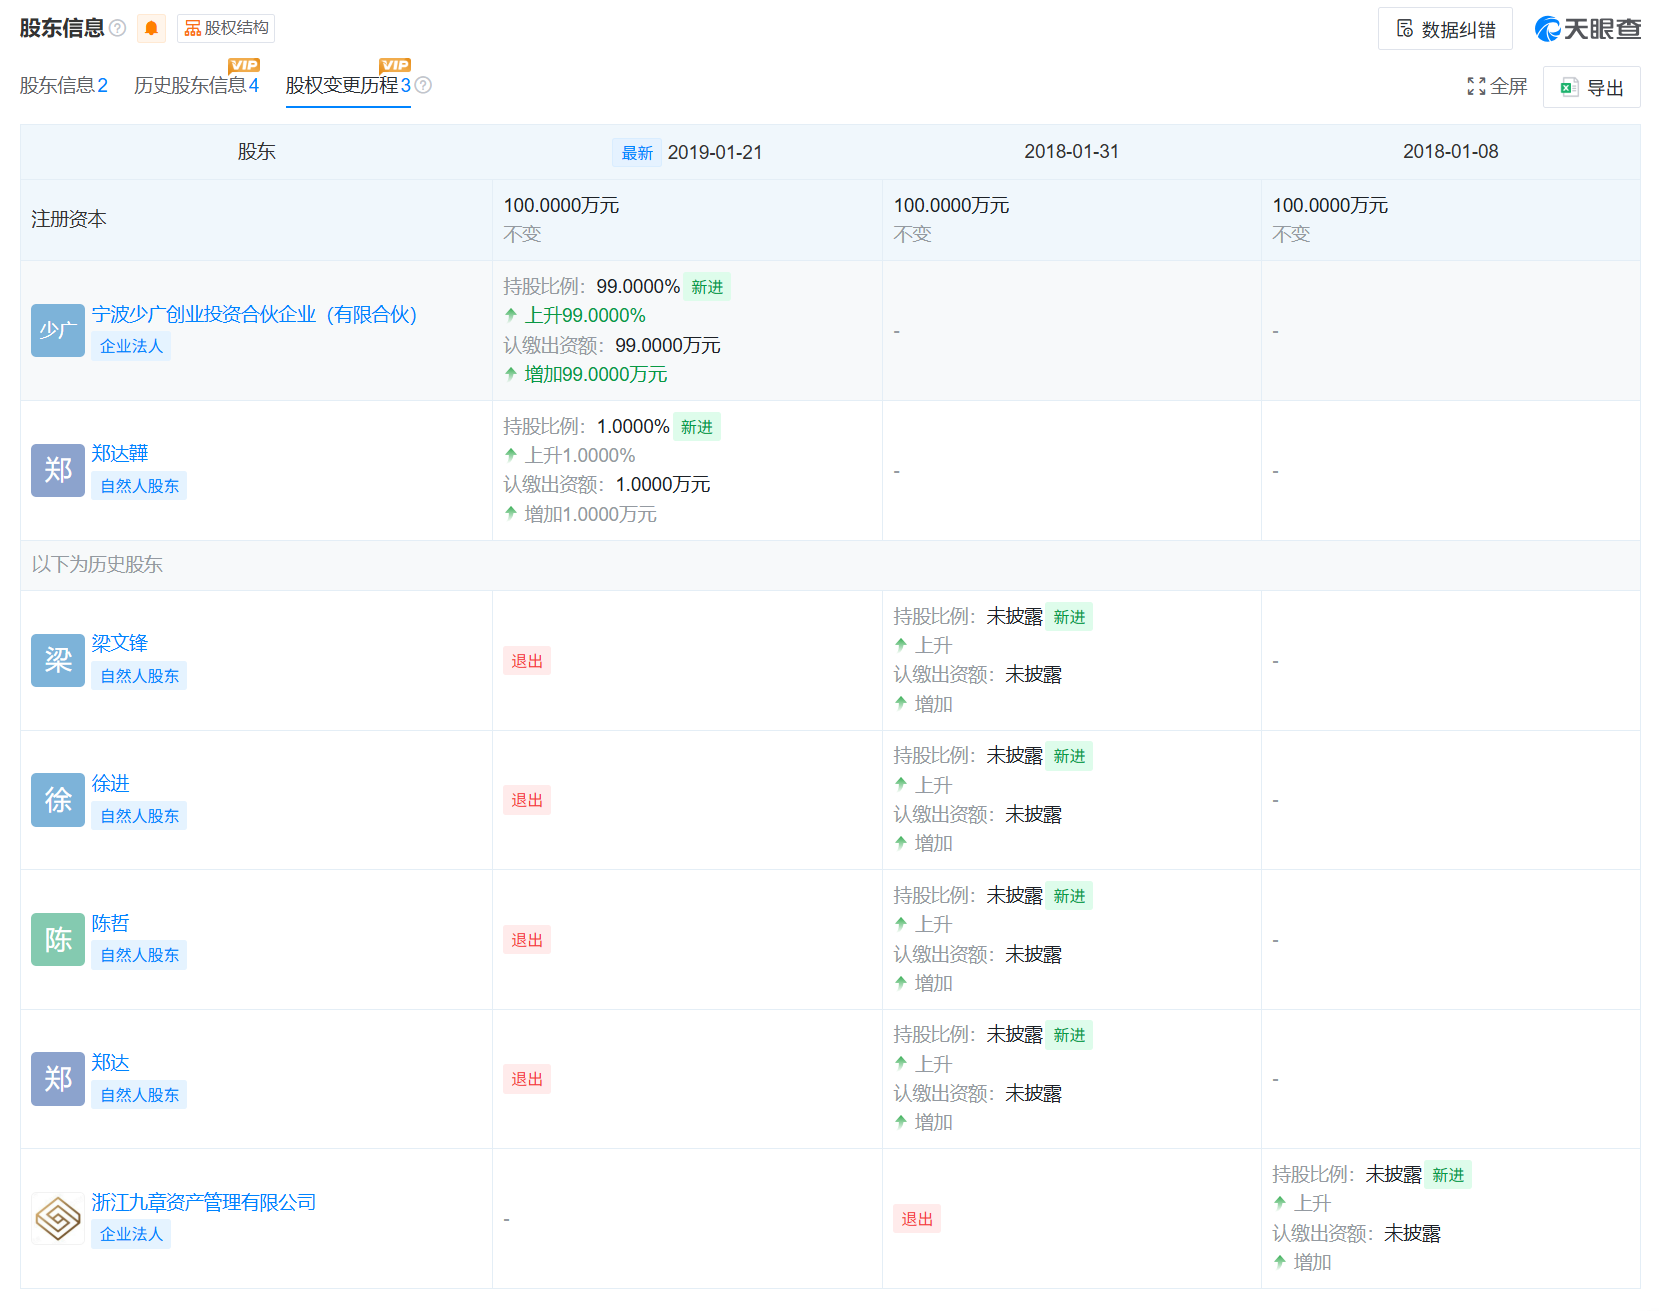Open shareholder 梁文锋's profile link
The width and height of the screenshot is (1659, 1311).
[x=121, y=643]
